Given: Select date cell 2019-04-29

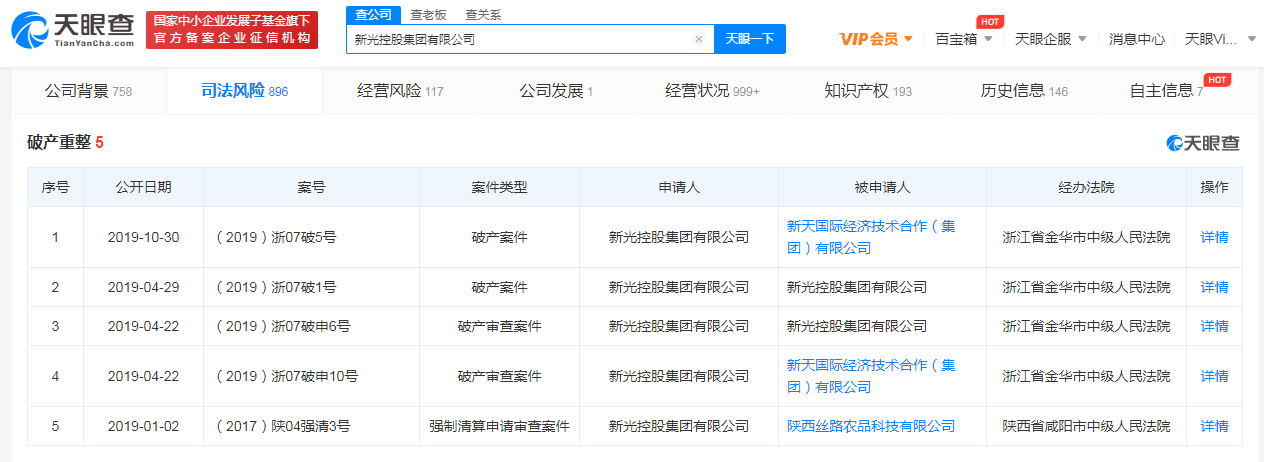Looking at the screenshot, I should coord(143,287).
